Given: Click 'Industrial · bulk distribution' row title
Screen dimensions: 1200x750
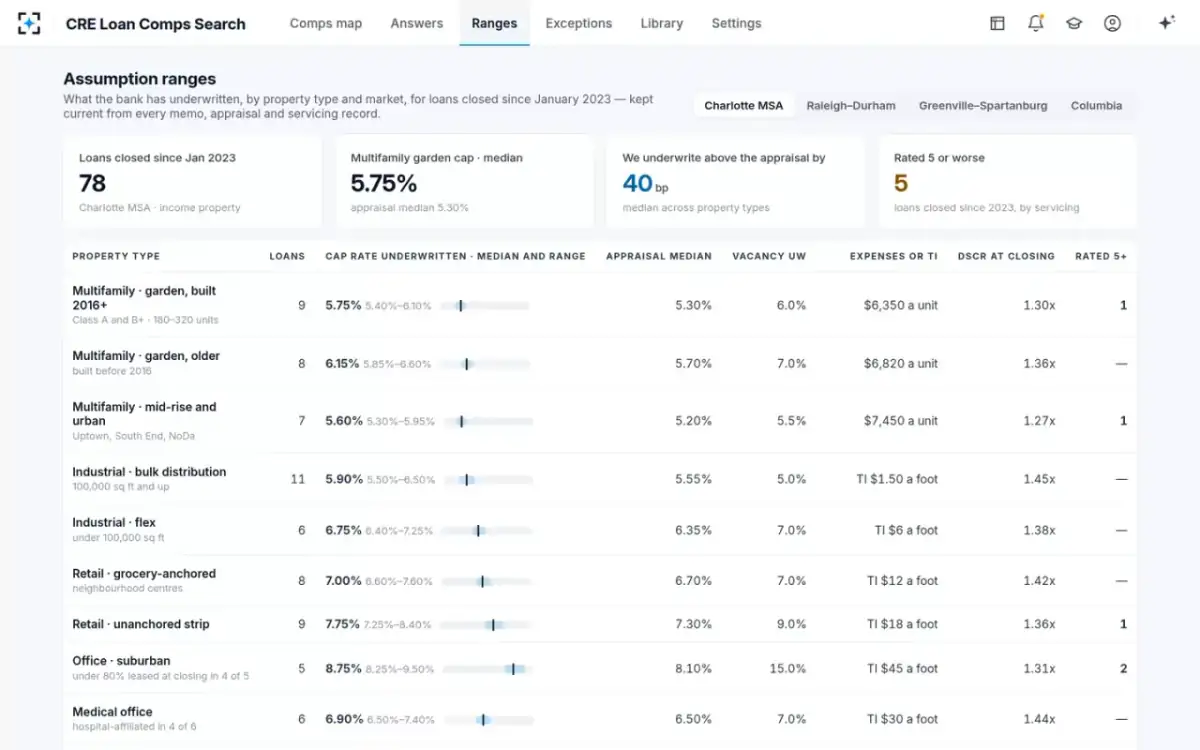Looking at the screenshot, I should coord(149,472).
